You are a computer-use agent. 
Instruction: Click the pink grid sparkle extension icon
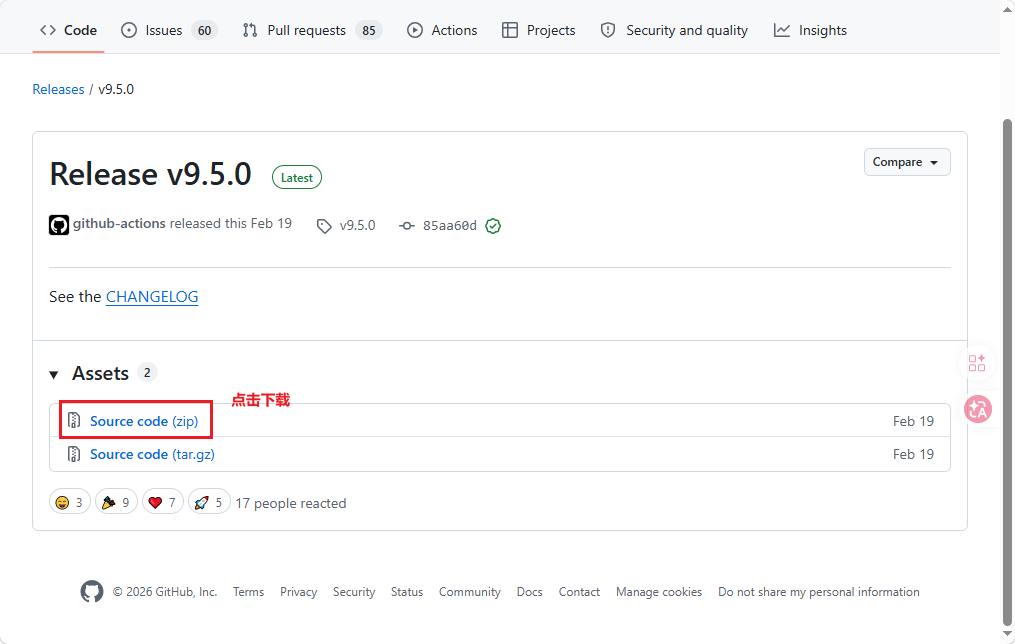pos(977,362)
